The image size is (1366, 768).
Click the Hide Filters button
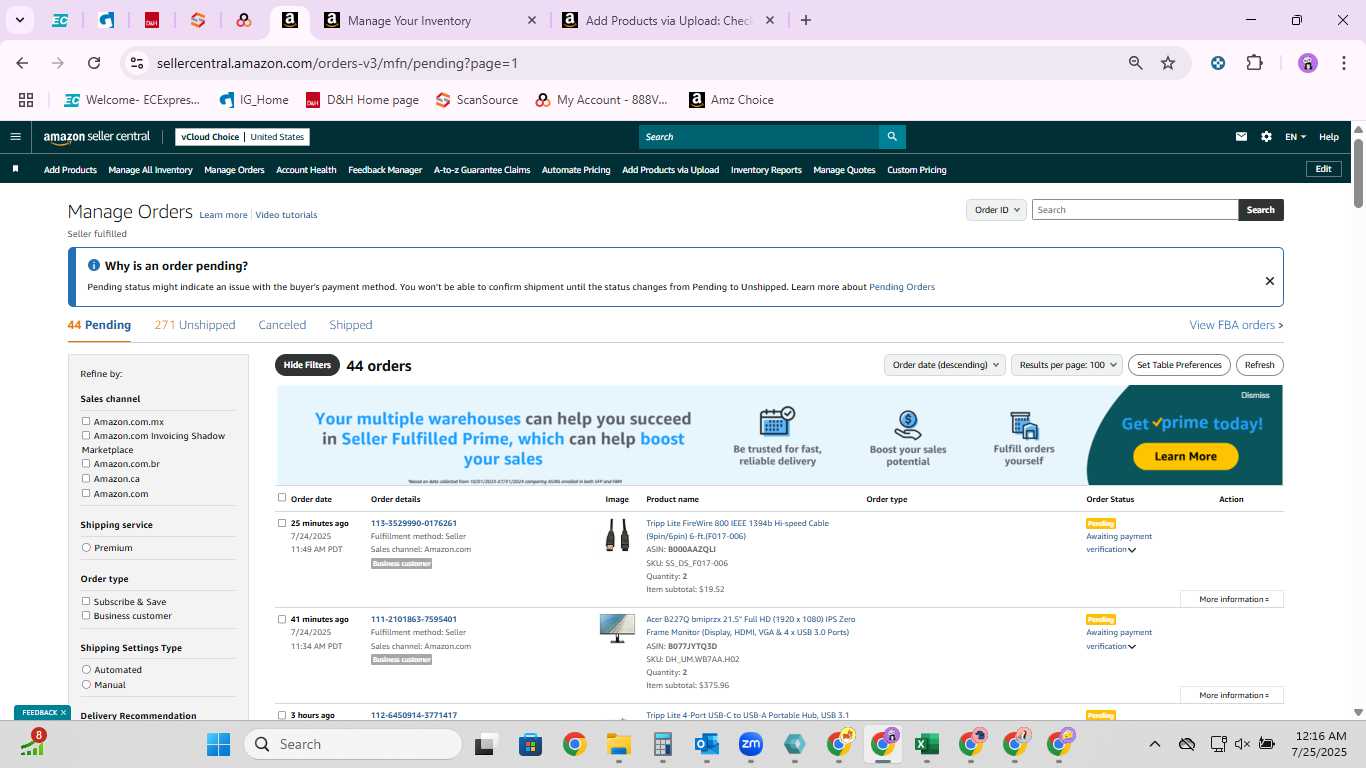pyautogui.click(x=307, y=365)
